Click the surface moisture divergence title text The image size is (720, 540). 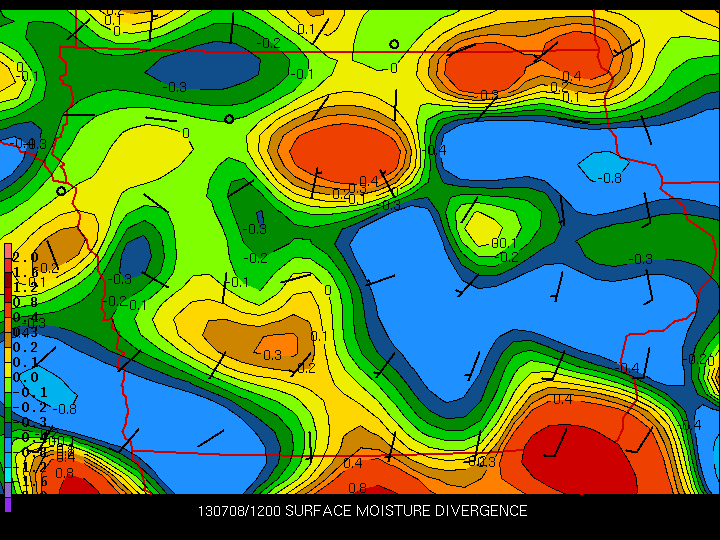pyautogui.click(x=362, y=511)
